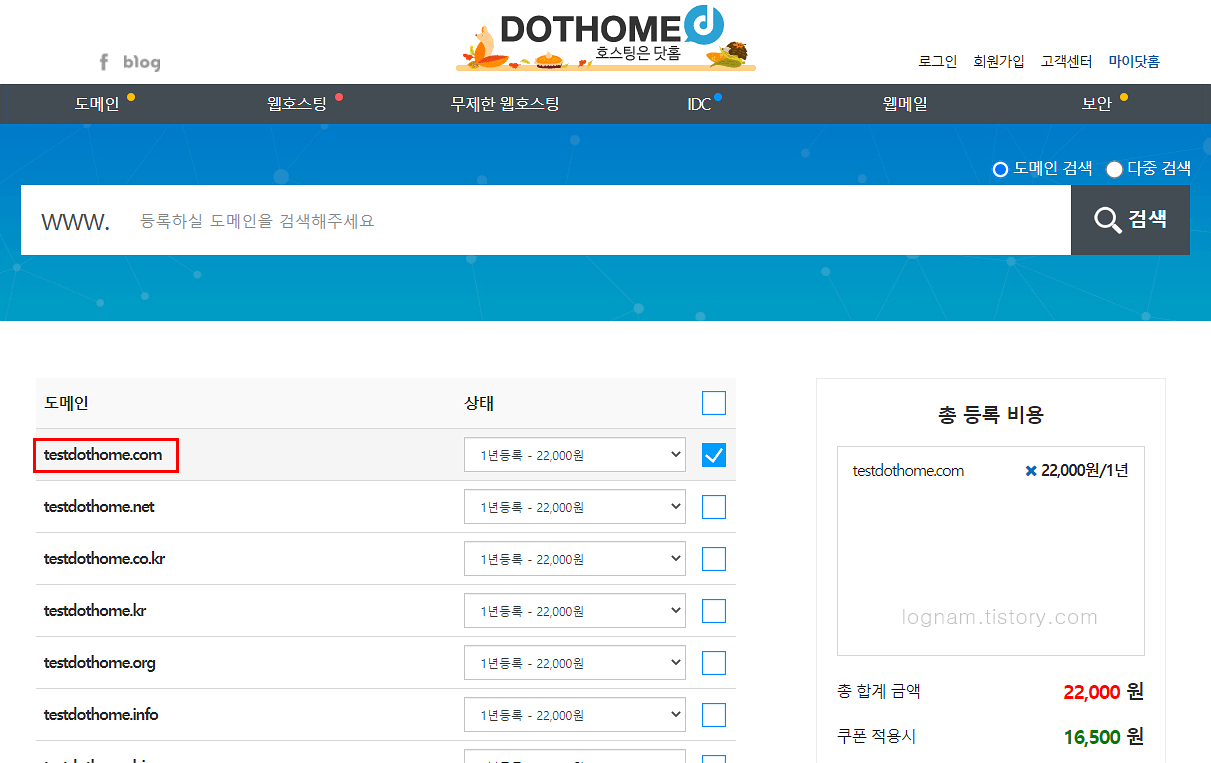The image size is (1211, 763).
Task: Click the testdothome.info domain name
Action: (101, 715)
